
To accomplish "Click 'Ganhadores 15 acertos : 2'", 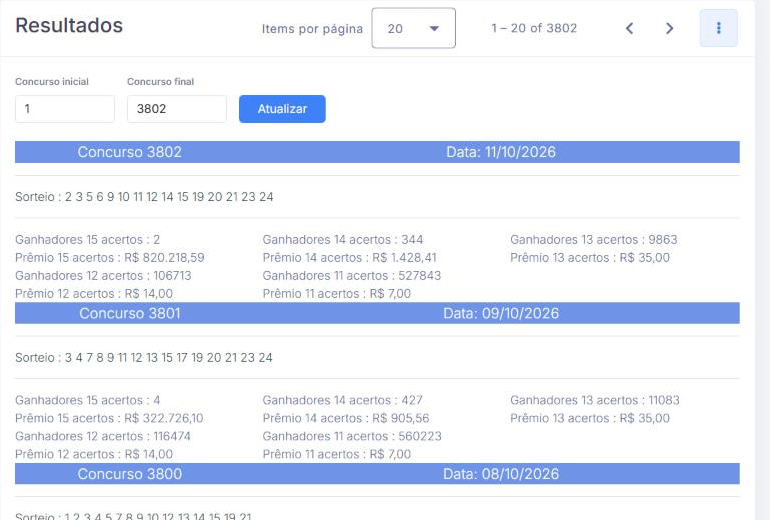I will point(87,240).
